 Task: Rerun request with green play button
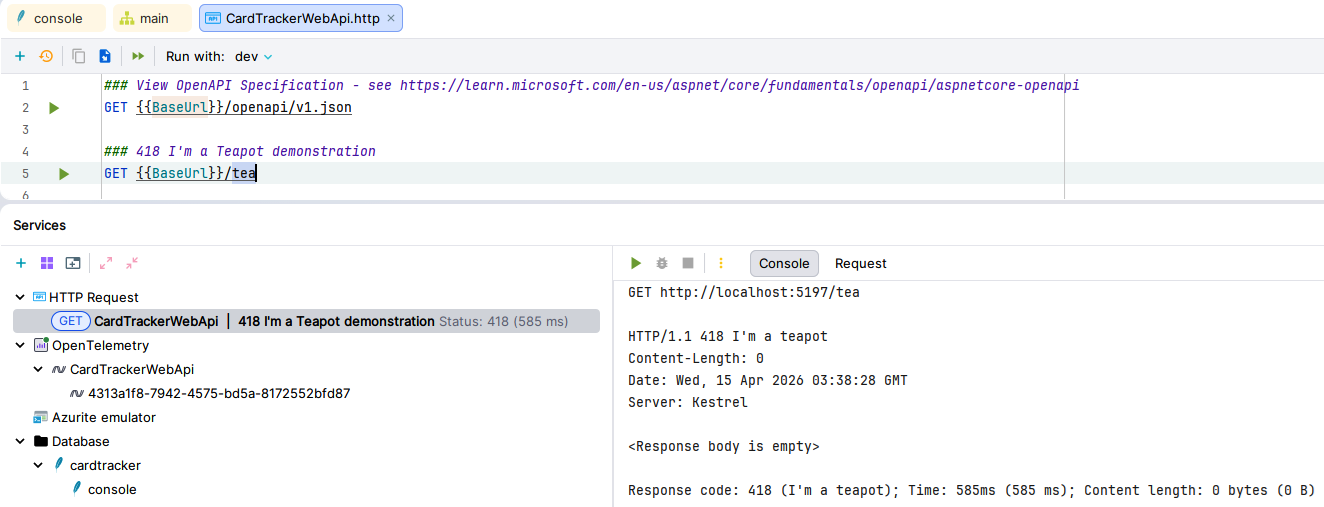[x=635, y=263]
